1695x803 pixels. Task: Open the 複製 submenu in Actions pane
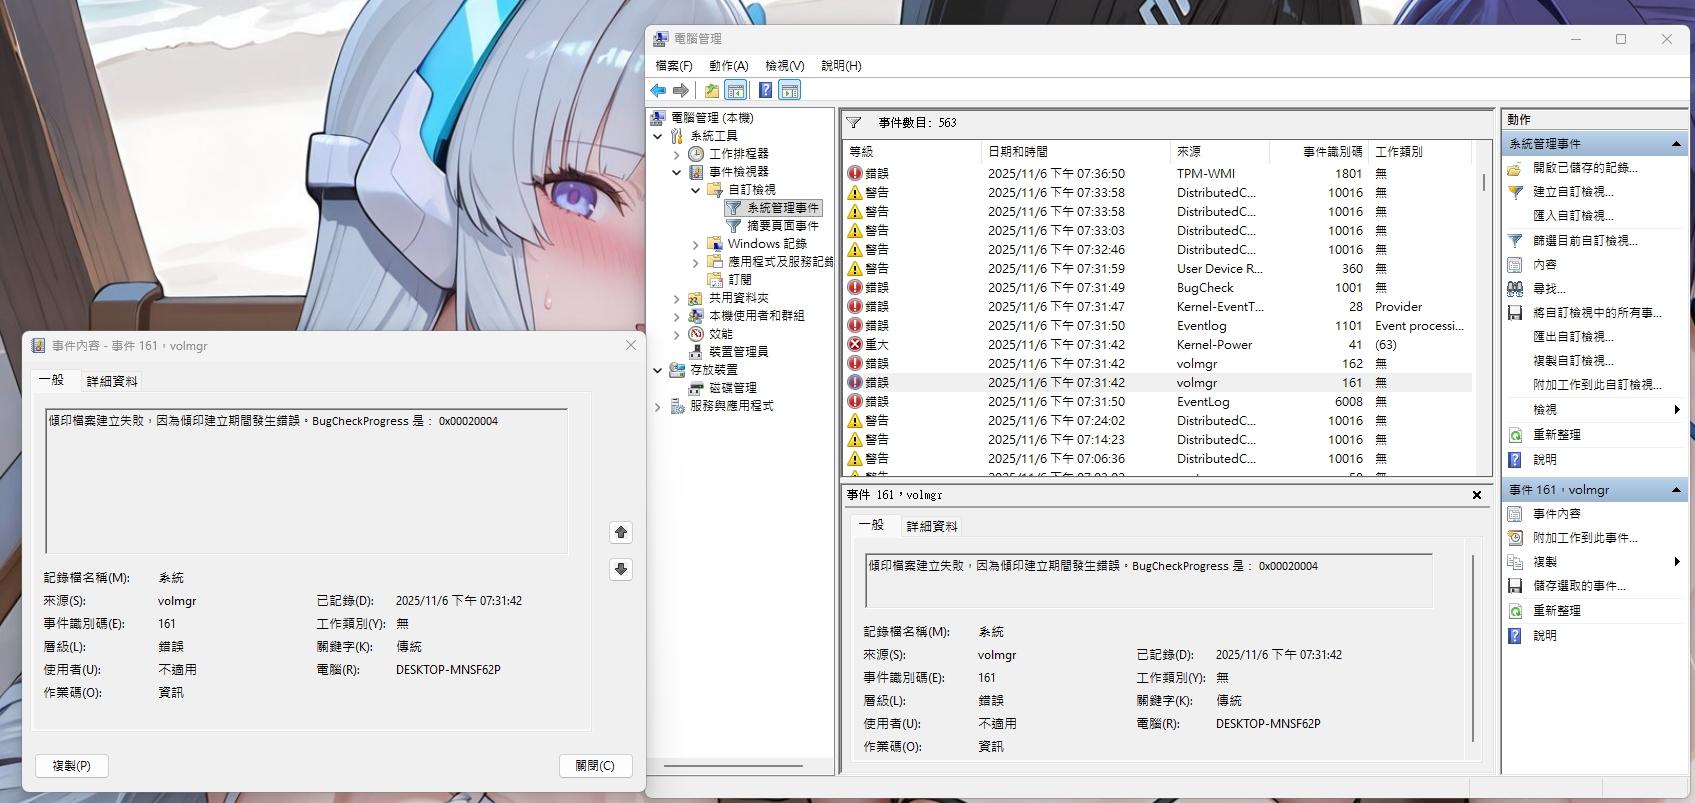point(1595,562)
